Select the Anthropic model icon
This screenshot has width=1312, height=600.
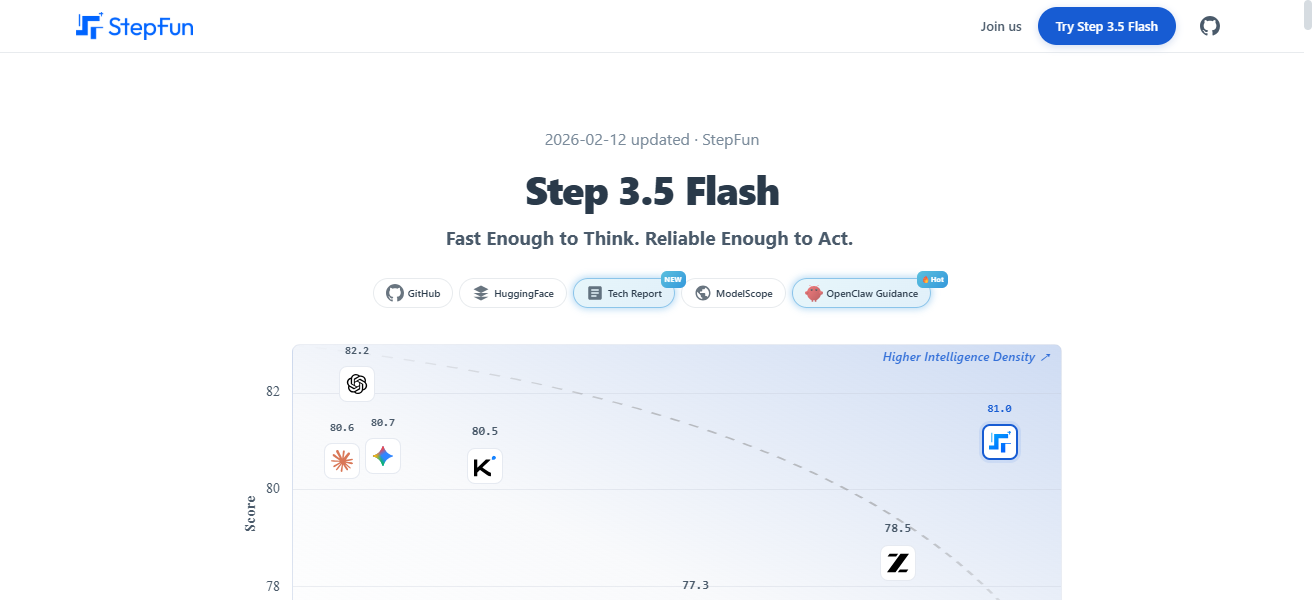(342, 459)
